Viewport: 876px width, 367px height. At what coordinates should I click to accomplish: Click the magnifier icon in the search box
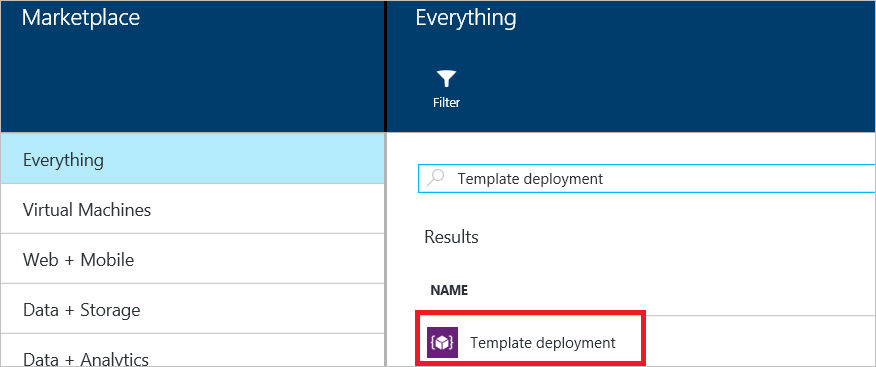[436, 178]
